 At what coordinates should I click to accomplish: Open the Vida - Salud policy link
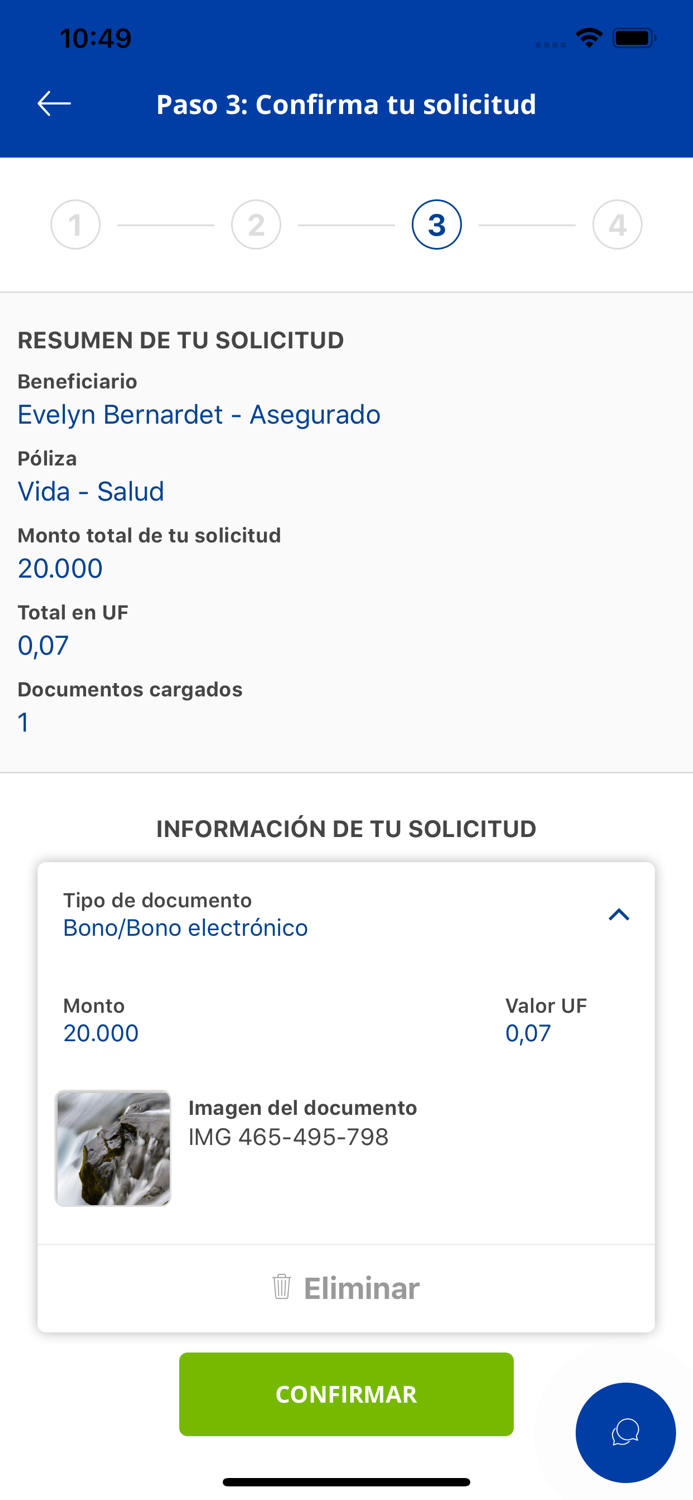[x=90, y=491]
